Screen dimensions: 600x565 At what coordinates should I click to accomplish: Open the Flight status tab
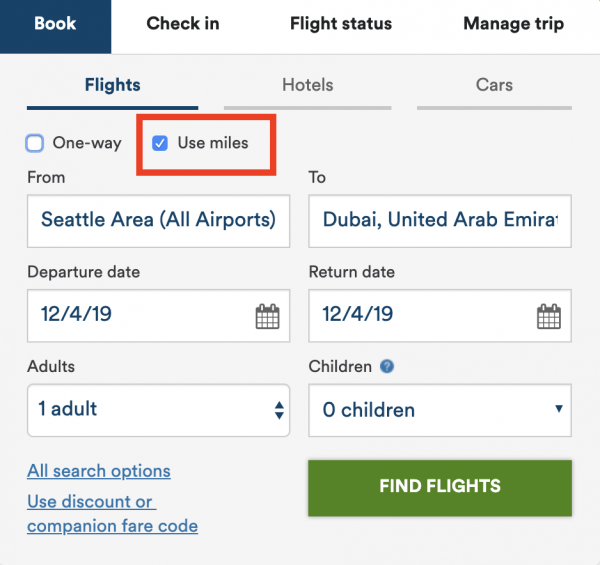click(341, 24)
